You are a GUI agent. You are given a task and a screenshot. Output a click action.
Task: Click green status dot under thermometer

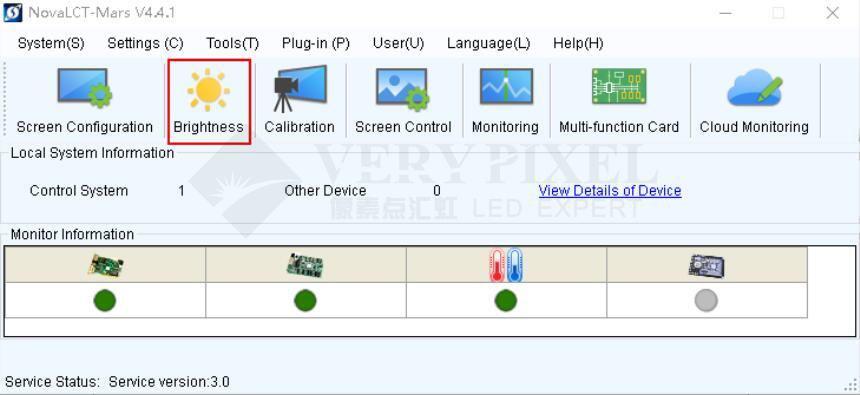pyautogui.click(x=506, y=301)
